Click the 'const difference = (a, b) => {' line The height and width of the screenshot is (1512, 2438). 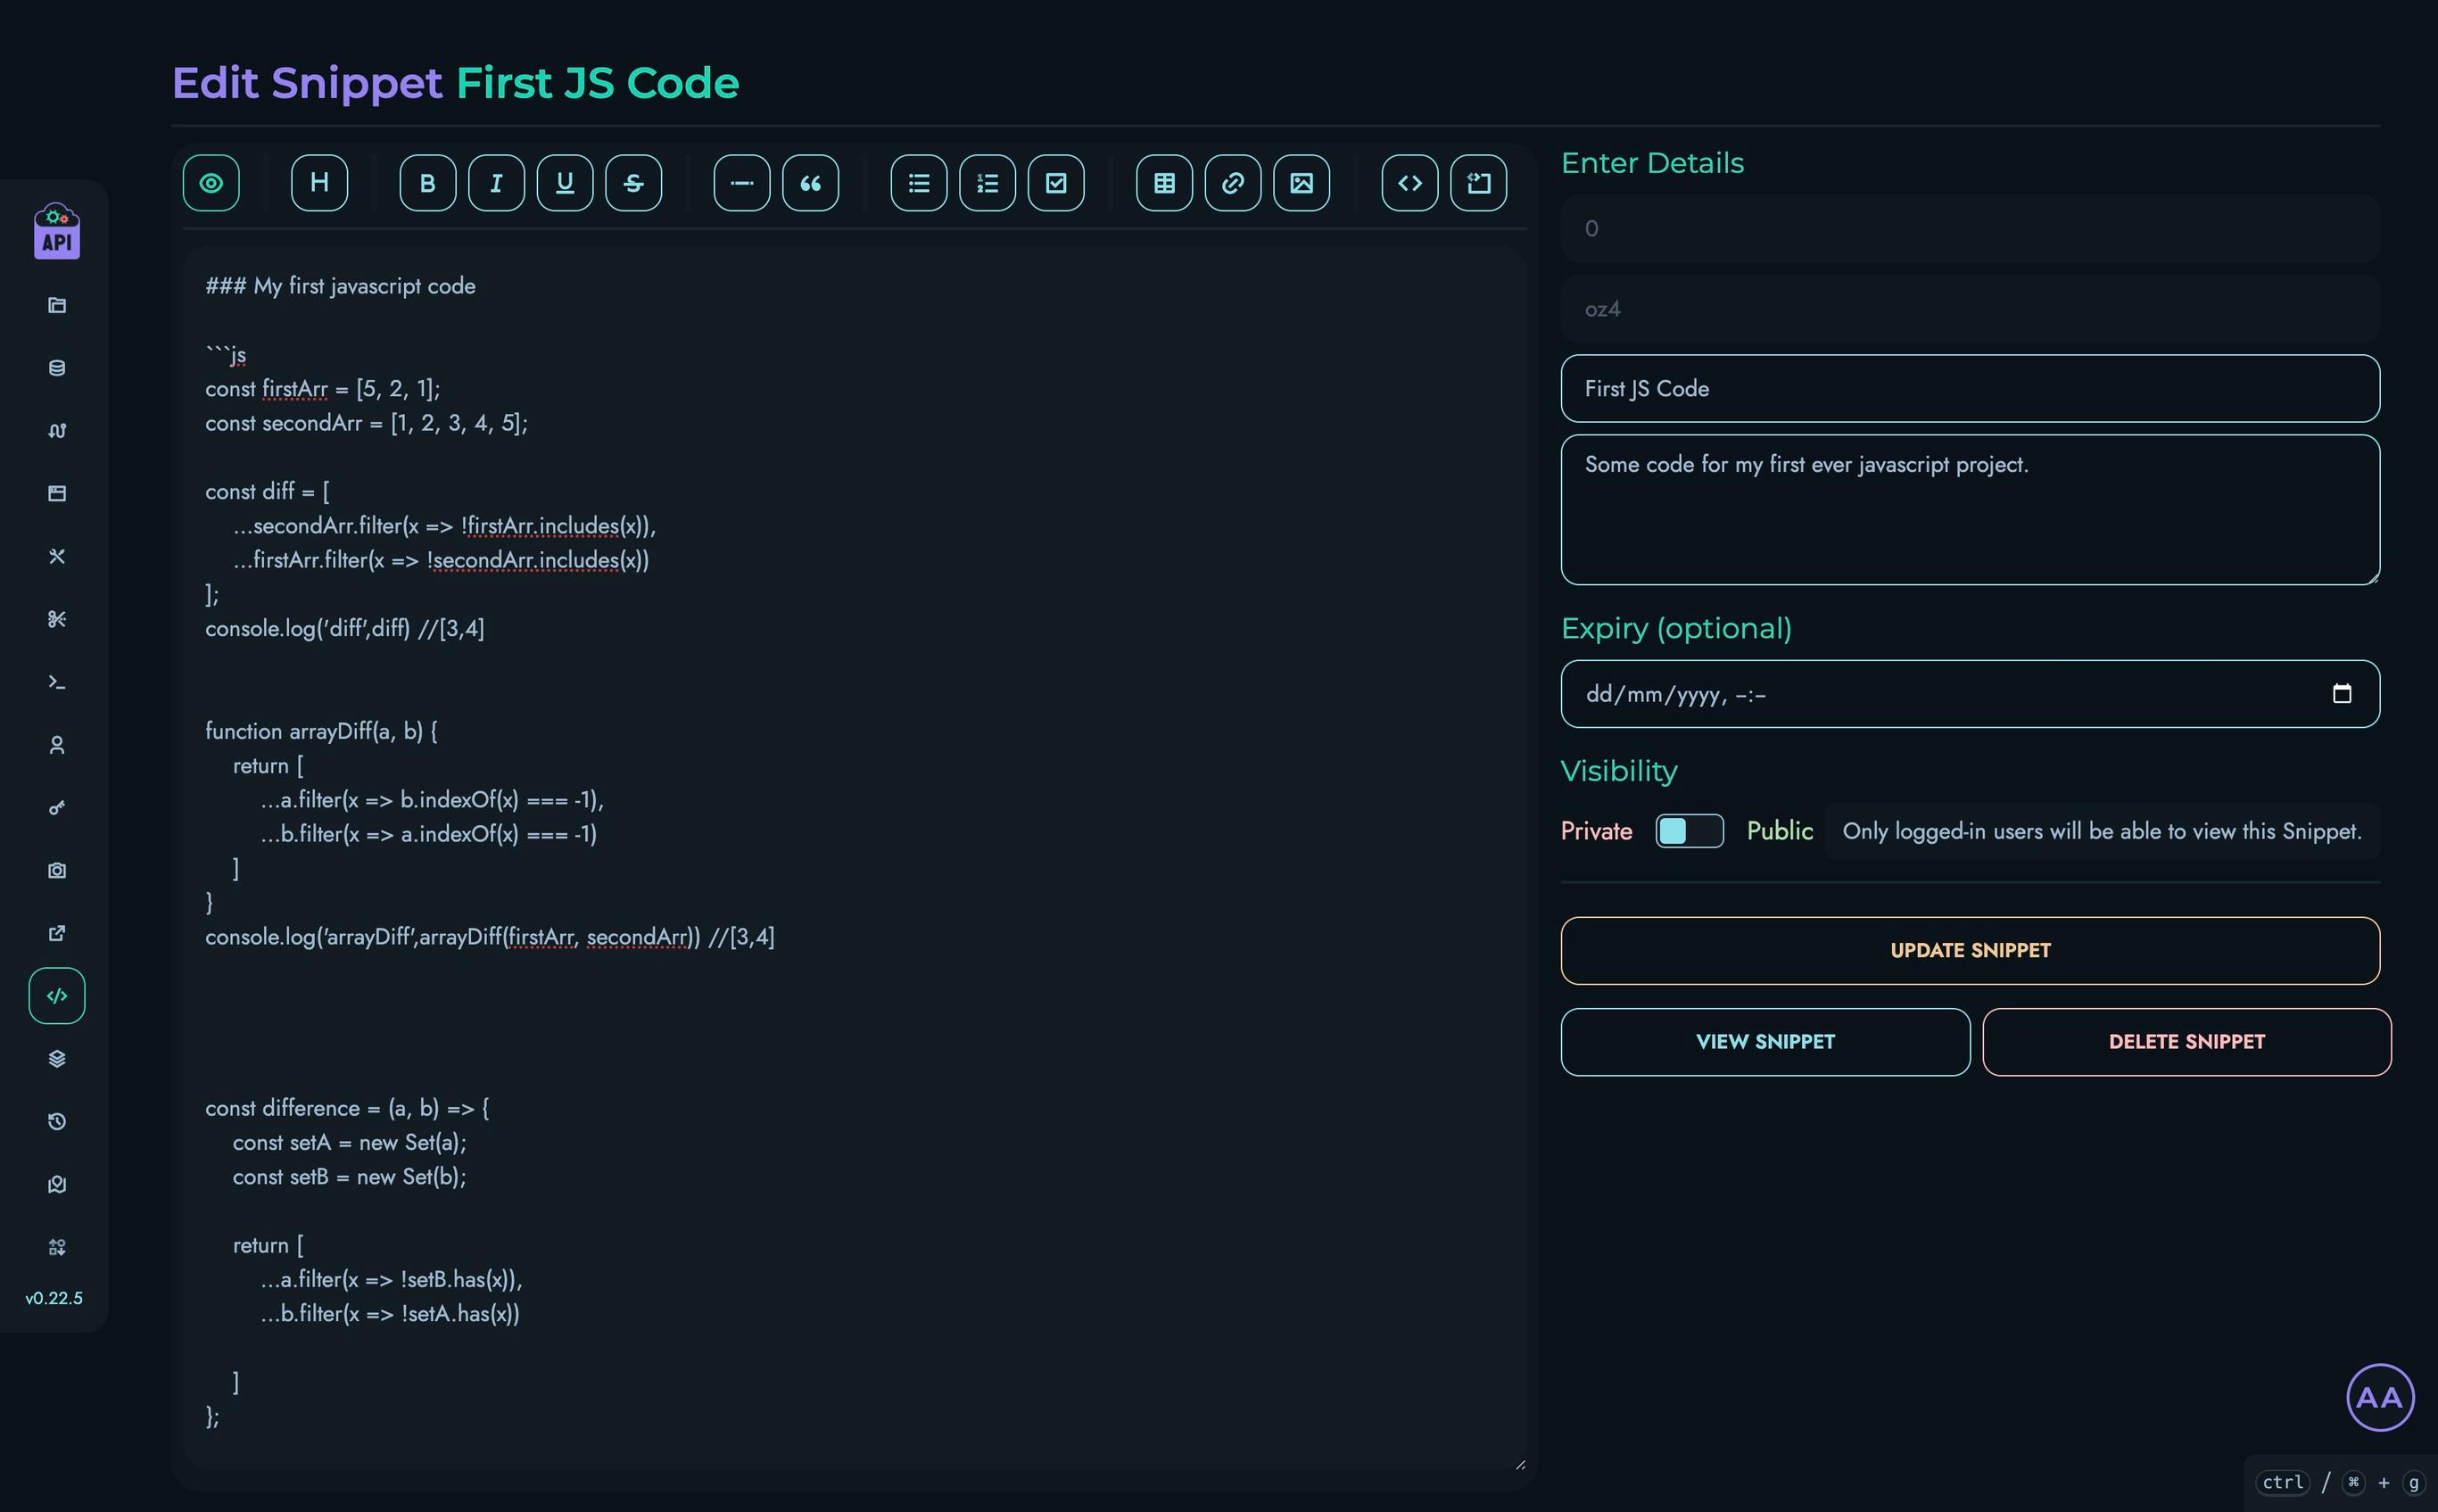(347, 1108)
